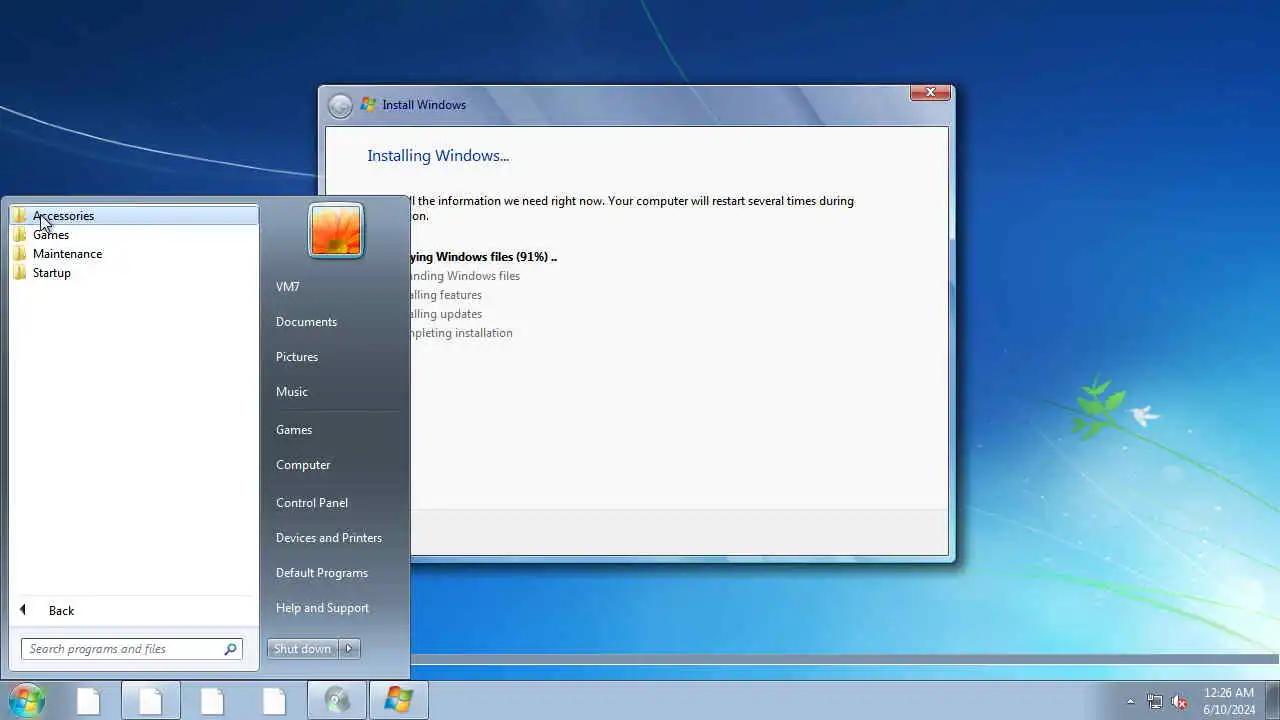Click the Installing Windows... heading
This screenshot has width=1280, height=720.
coord(438,156)
